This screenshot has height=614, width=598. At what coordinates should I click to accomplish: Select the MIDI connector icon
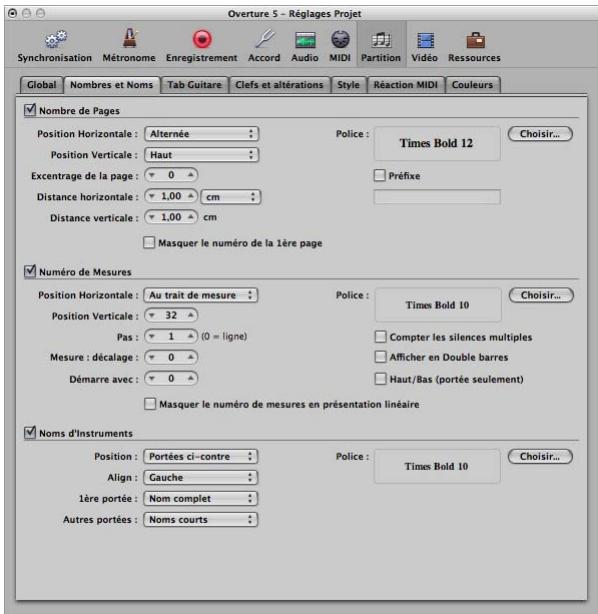pyautogui.click(x=340, y=39)
